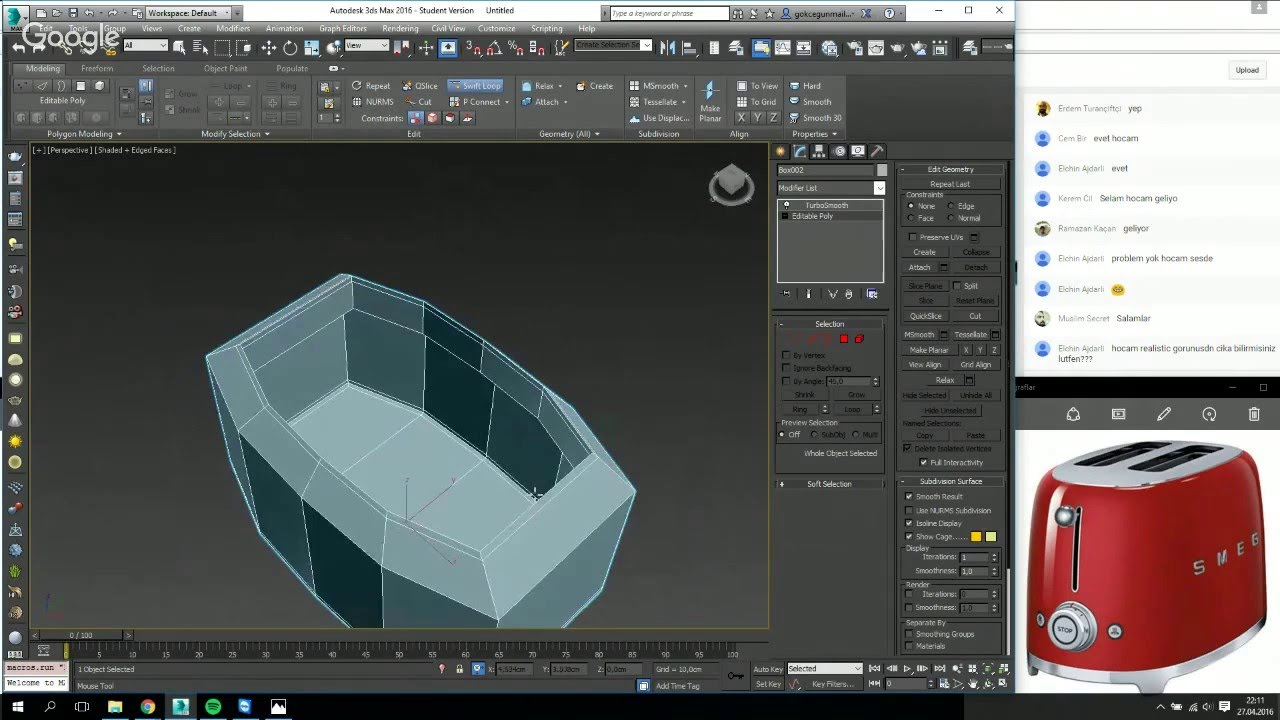Click the QSlice tool in ribbon
The height and width of the screenshot is (720, 1280).
click(420, 86)
